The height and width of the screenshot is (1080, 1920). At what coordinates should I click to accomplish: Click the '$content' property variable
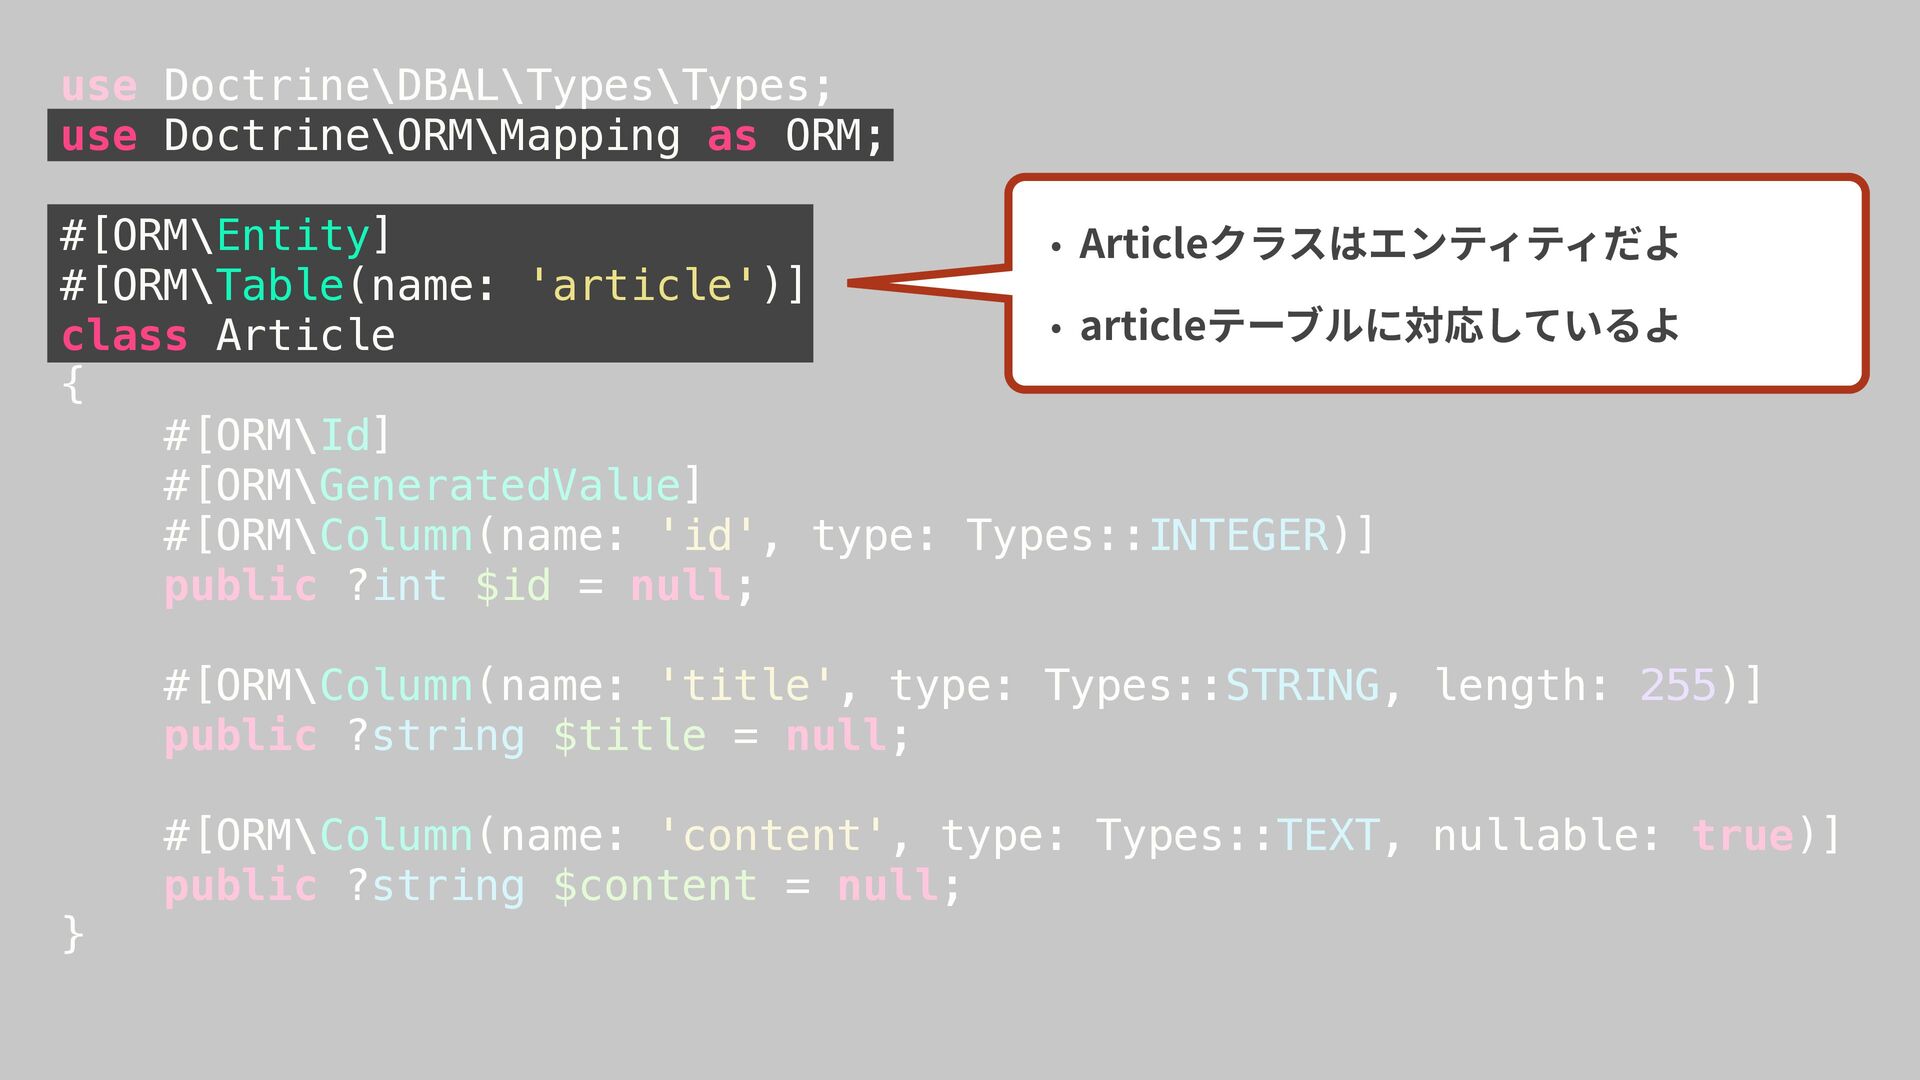pos(655,886)
